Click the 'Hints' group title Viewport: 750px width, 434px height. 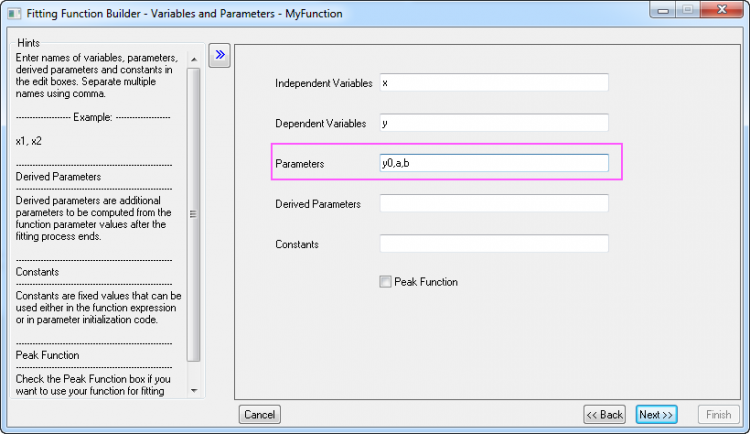pyautogui.click(x=28, y=43)
